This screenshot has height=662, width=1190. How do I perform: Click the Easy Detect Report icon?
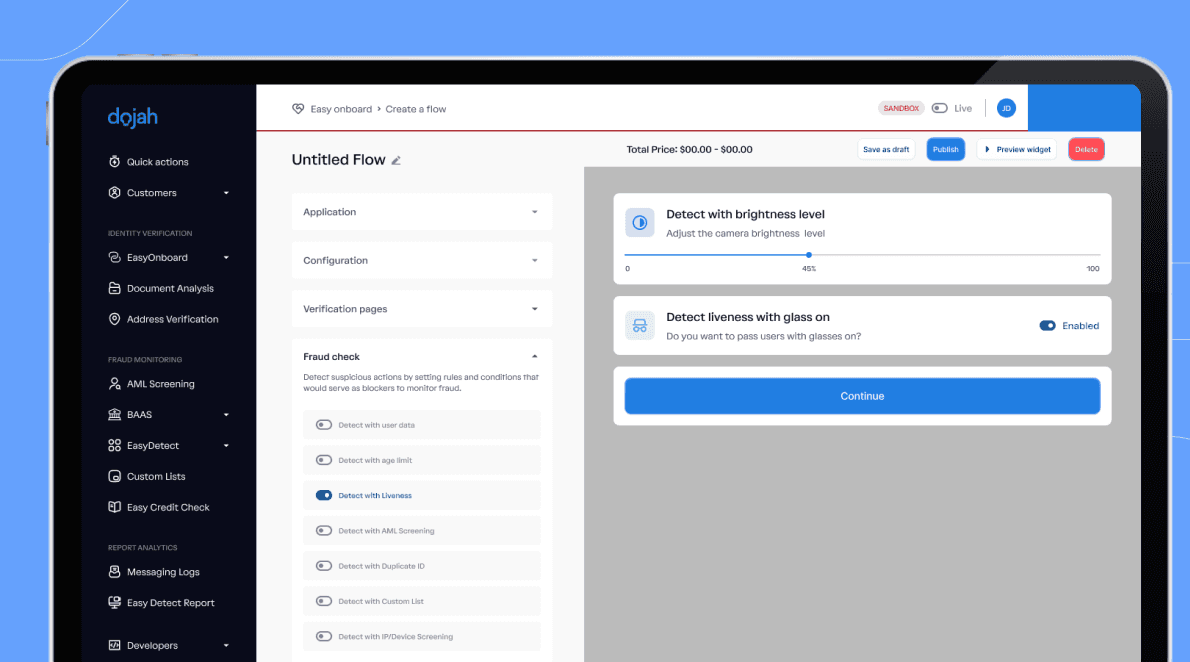click(x=115, y=603)
